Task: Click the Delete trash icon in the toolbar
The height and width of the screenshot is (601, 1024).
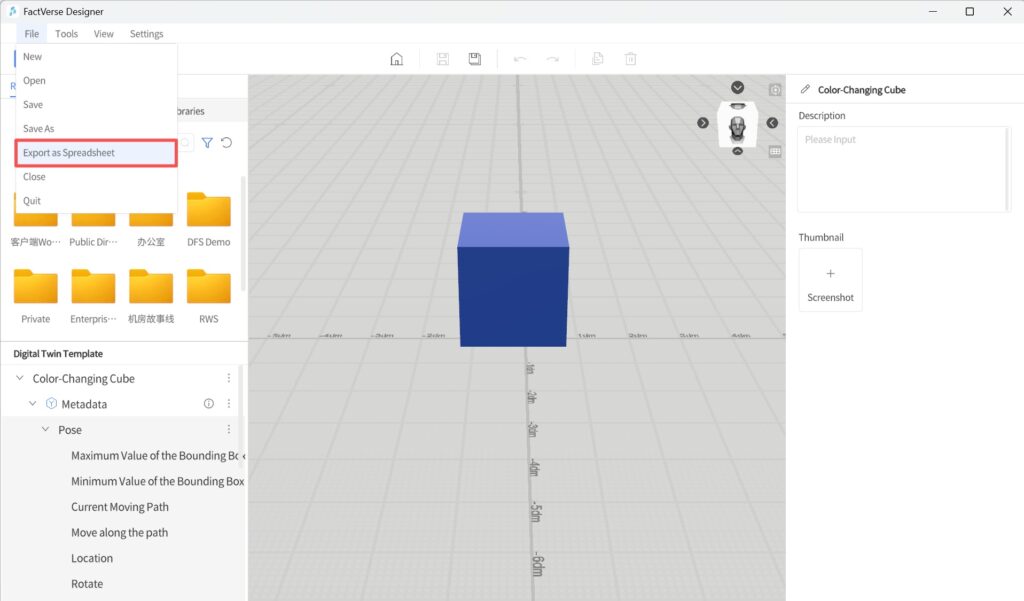Action: [630, 58]
